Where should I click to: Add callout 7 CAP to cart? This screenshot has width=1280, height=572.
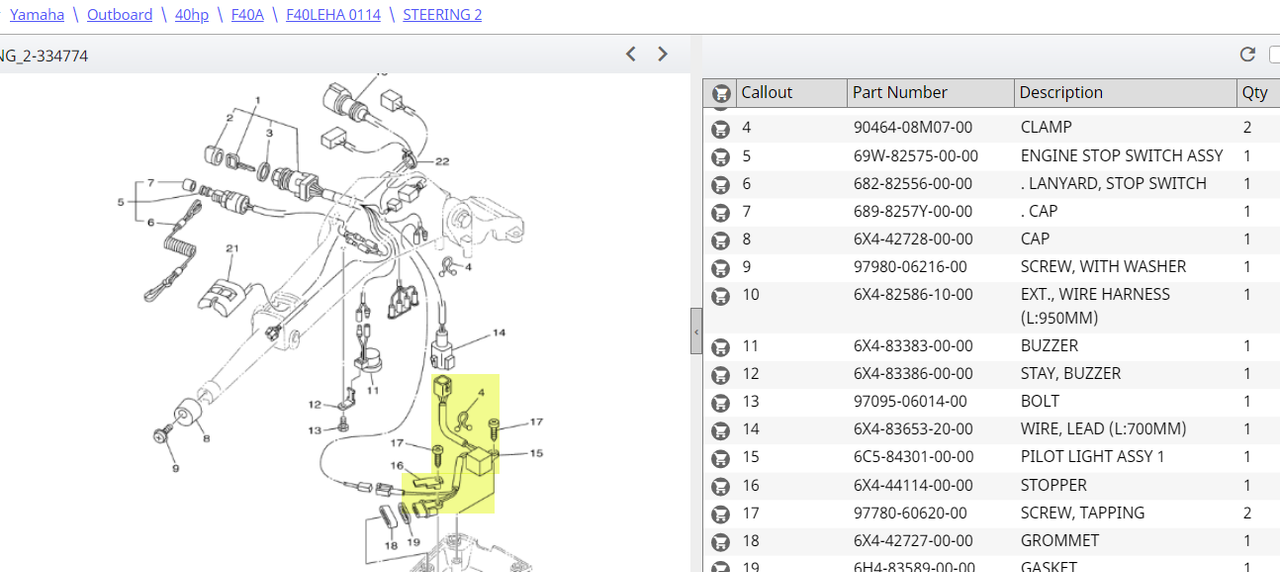[x=720, y=212]
